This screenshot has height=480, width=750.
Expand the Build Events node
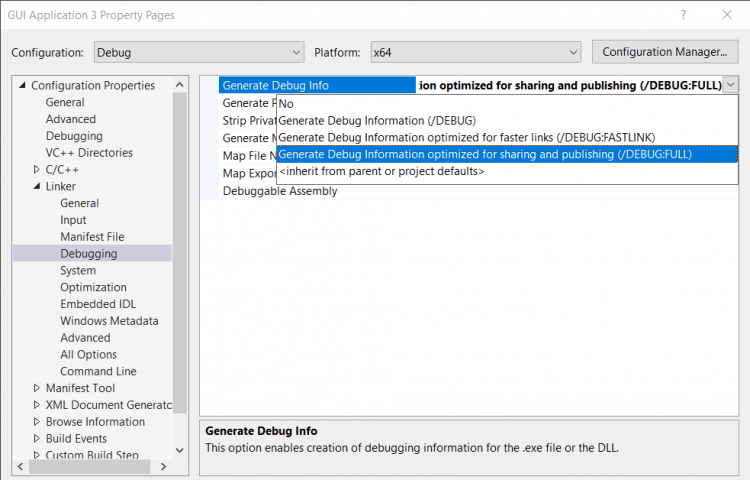tap(37, 439)
